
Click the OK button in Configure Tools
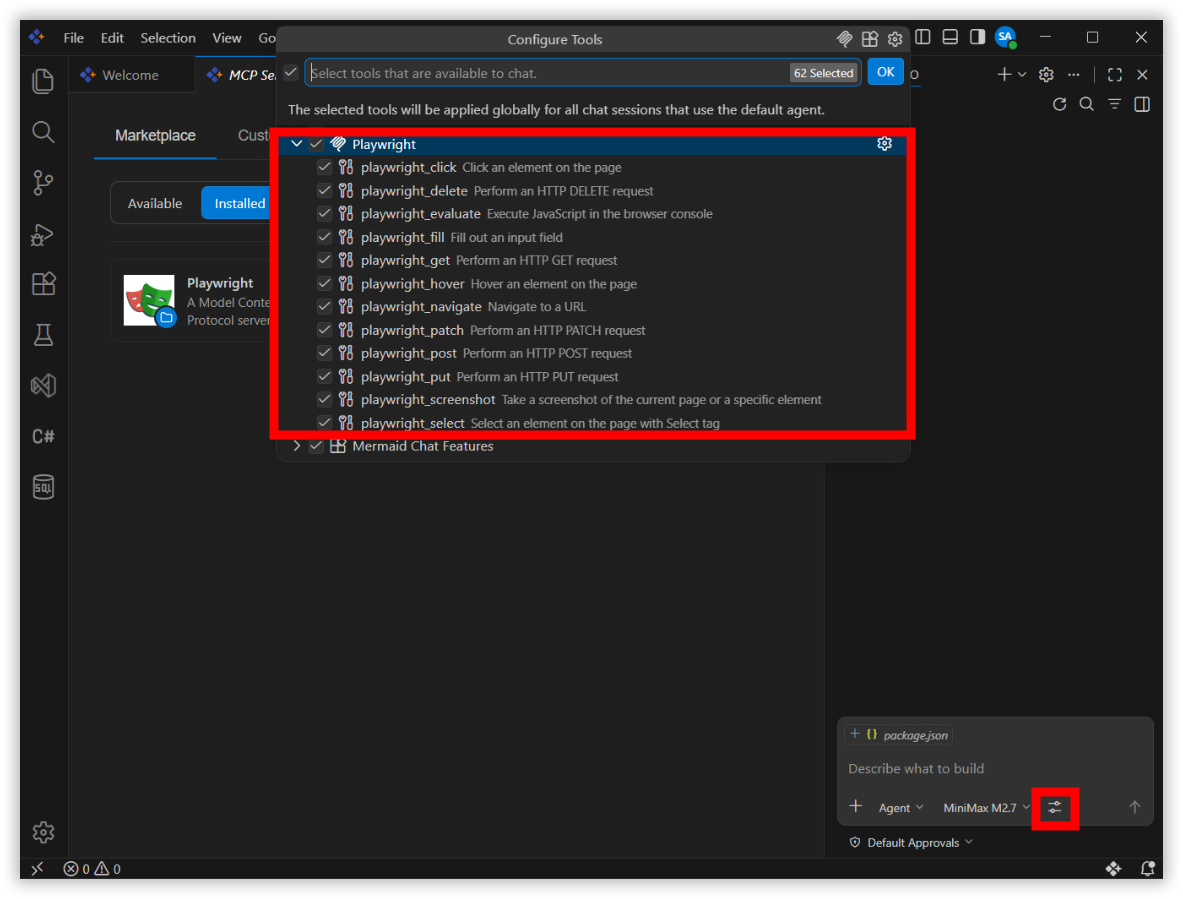pyautogui.click(x=885, y=72)
